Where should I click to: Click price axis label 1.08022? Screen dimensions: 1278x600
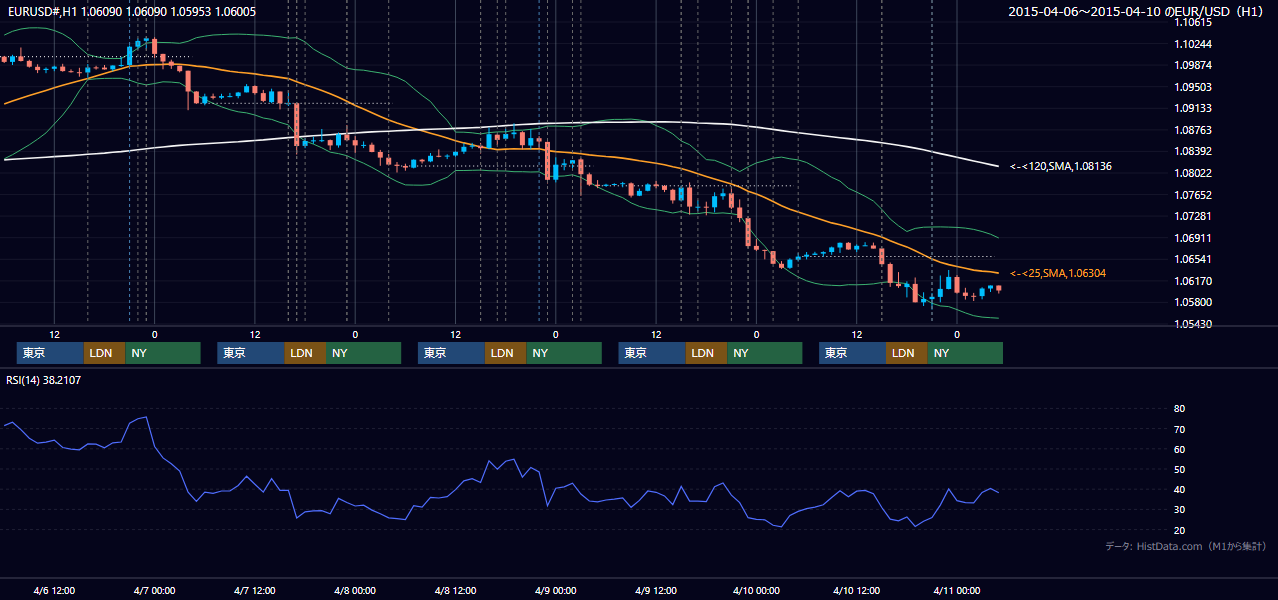(x=1193, y=173)
